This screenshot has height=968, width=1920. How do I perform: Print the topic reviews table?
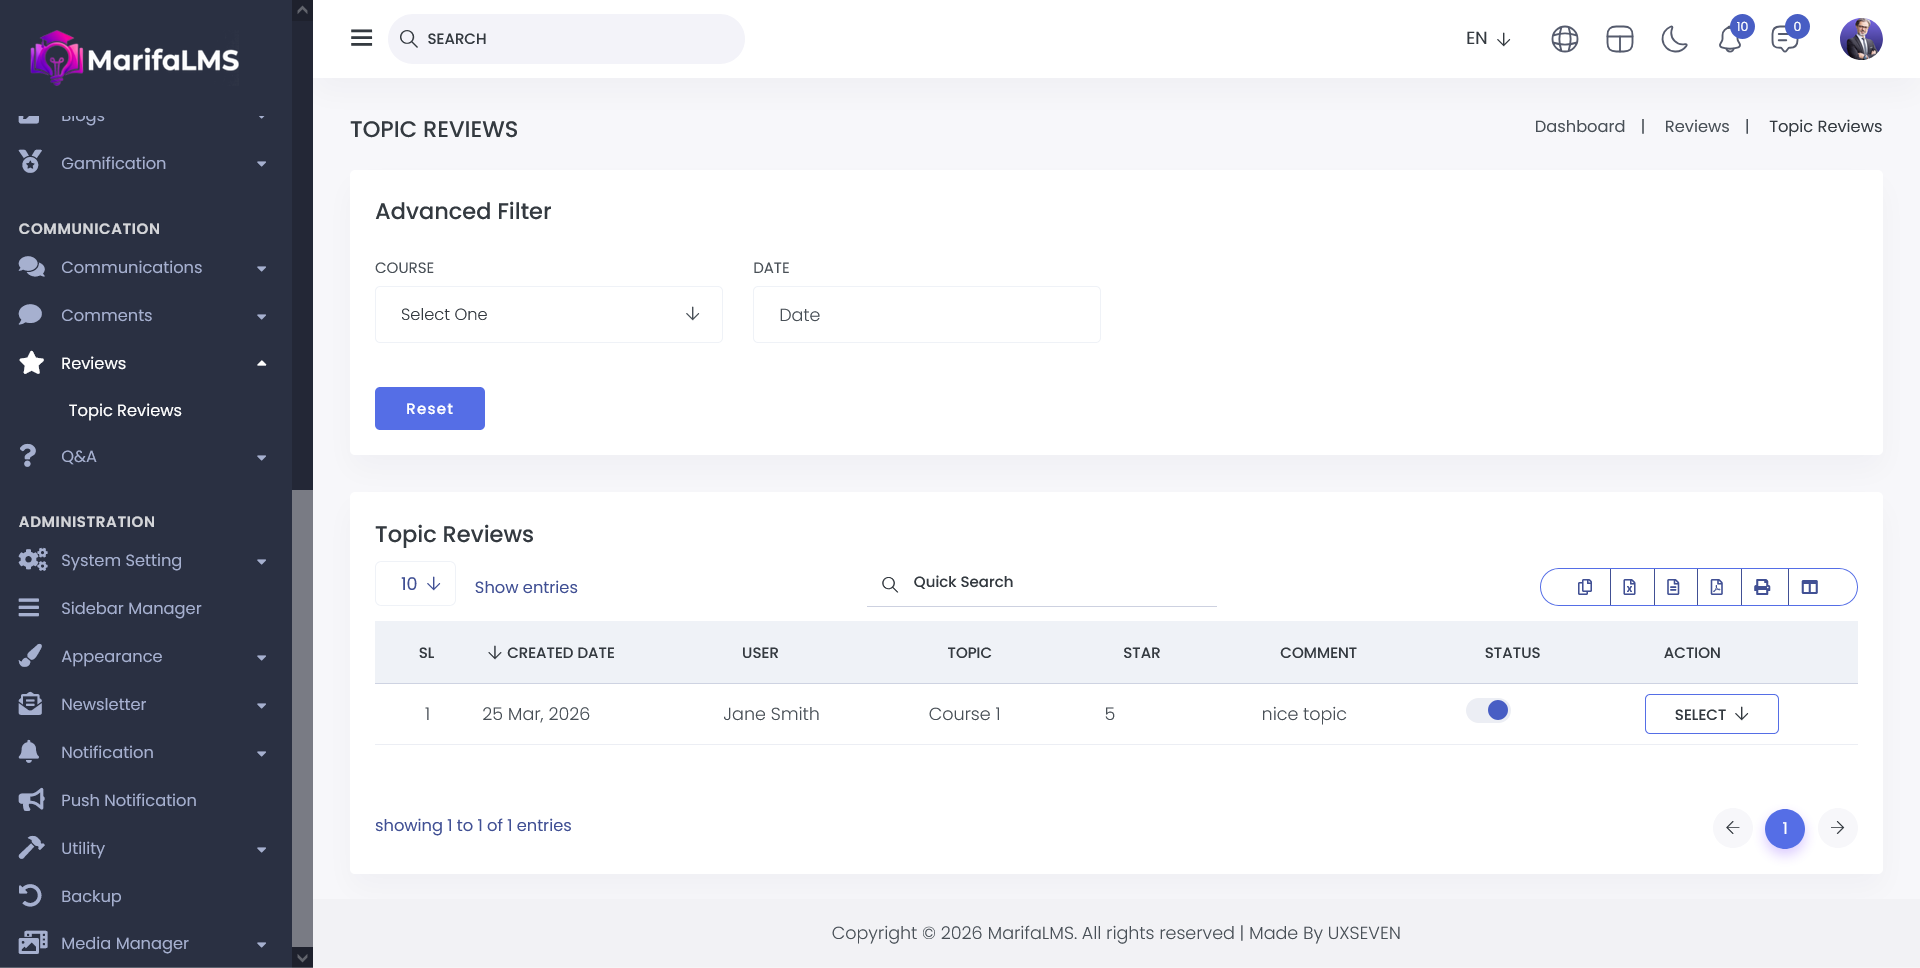coord(1762,587)
